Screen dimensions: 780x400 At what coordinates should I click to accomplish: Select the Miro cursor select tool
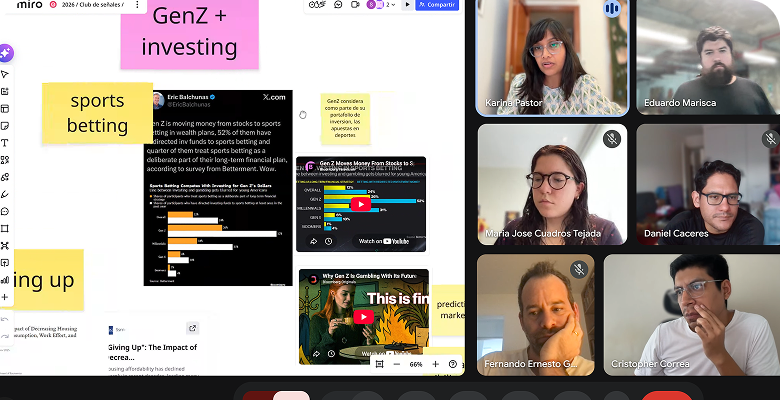[5, 74]
